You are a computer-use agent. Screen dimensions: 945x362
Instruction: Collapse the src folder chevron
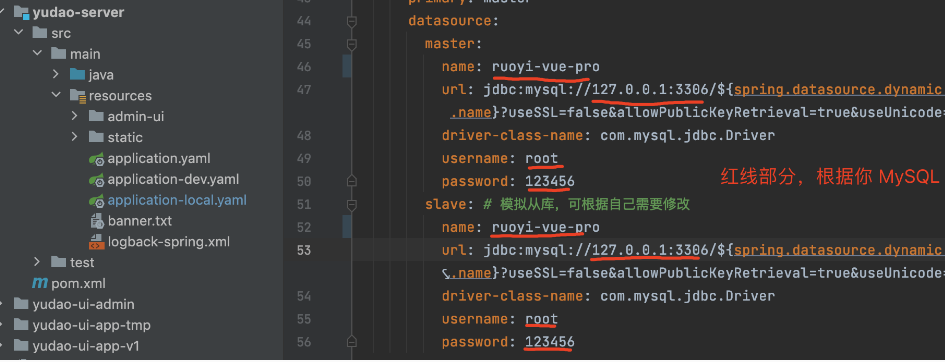[19, 33]
